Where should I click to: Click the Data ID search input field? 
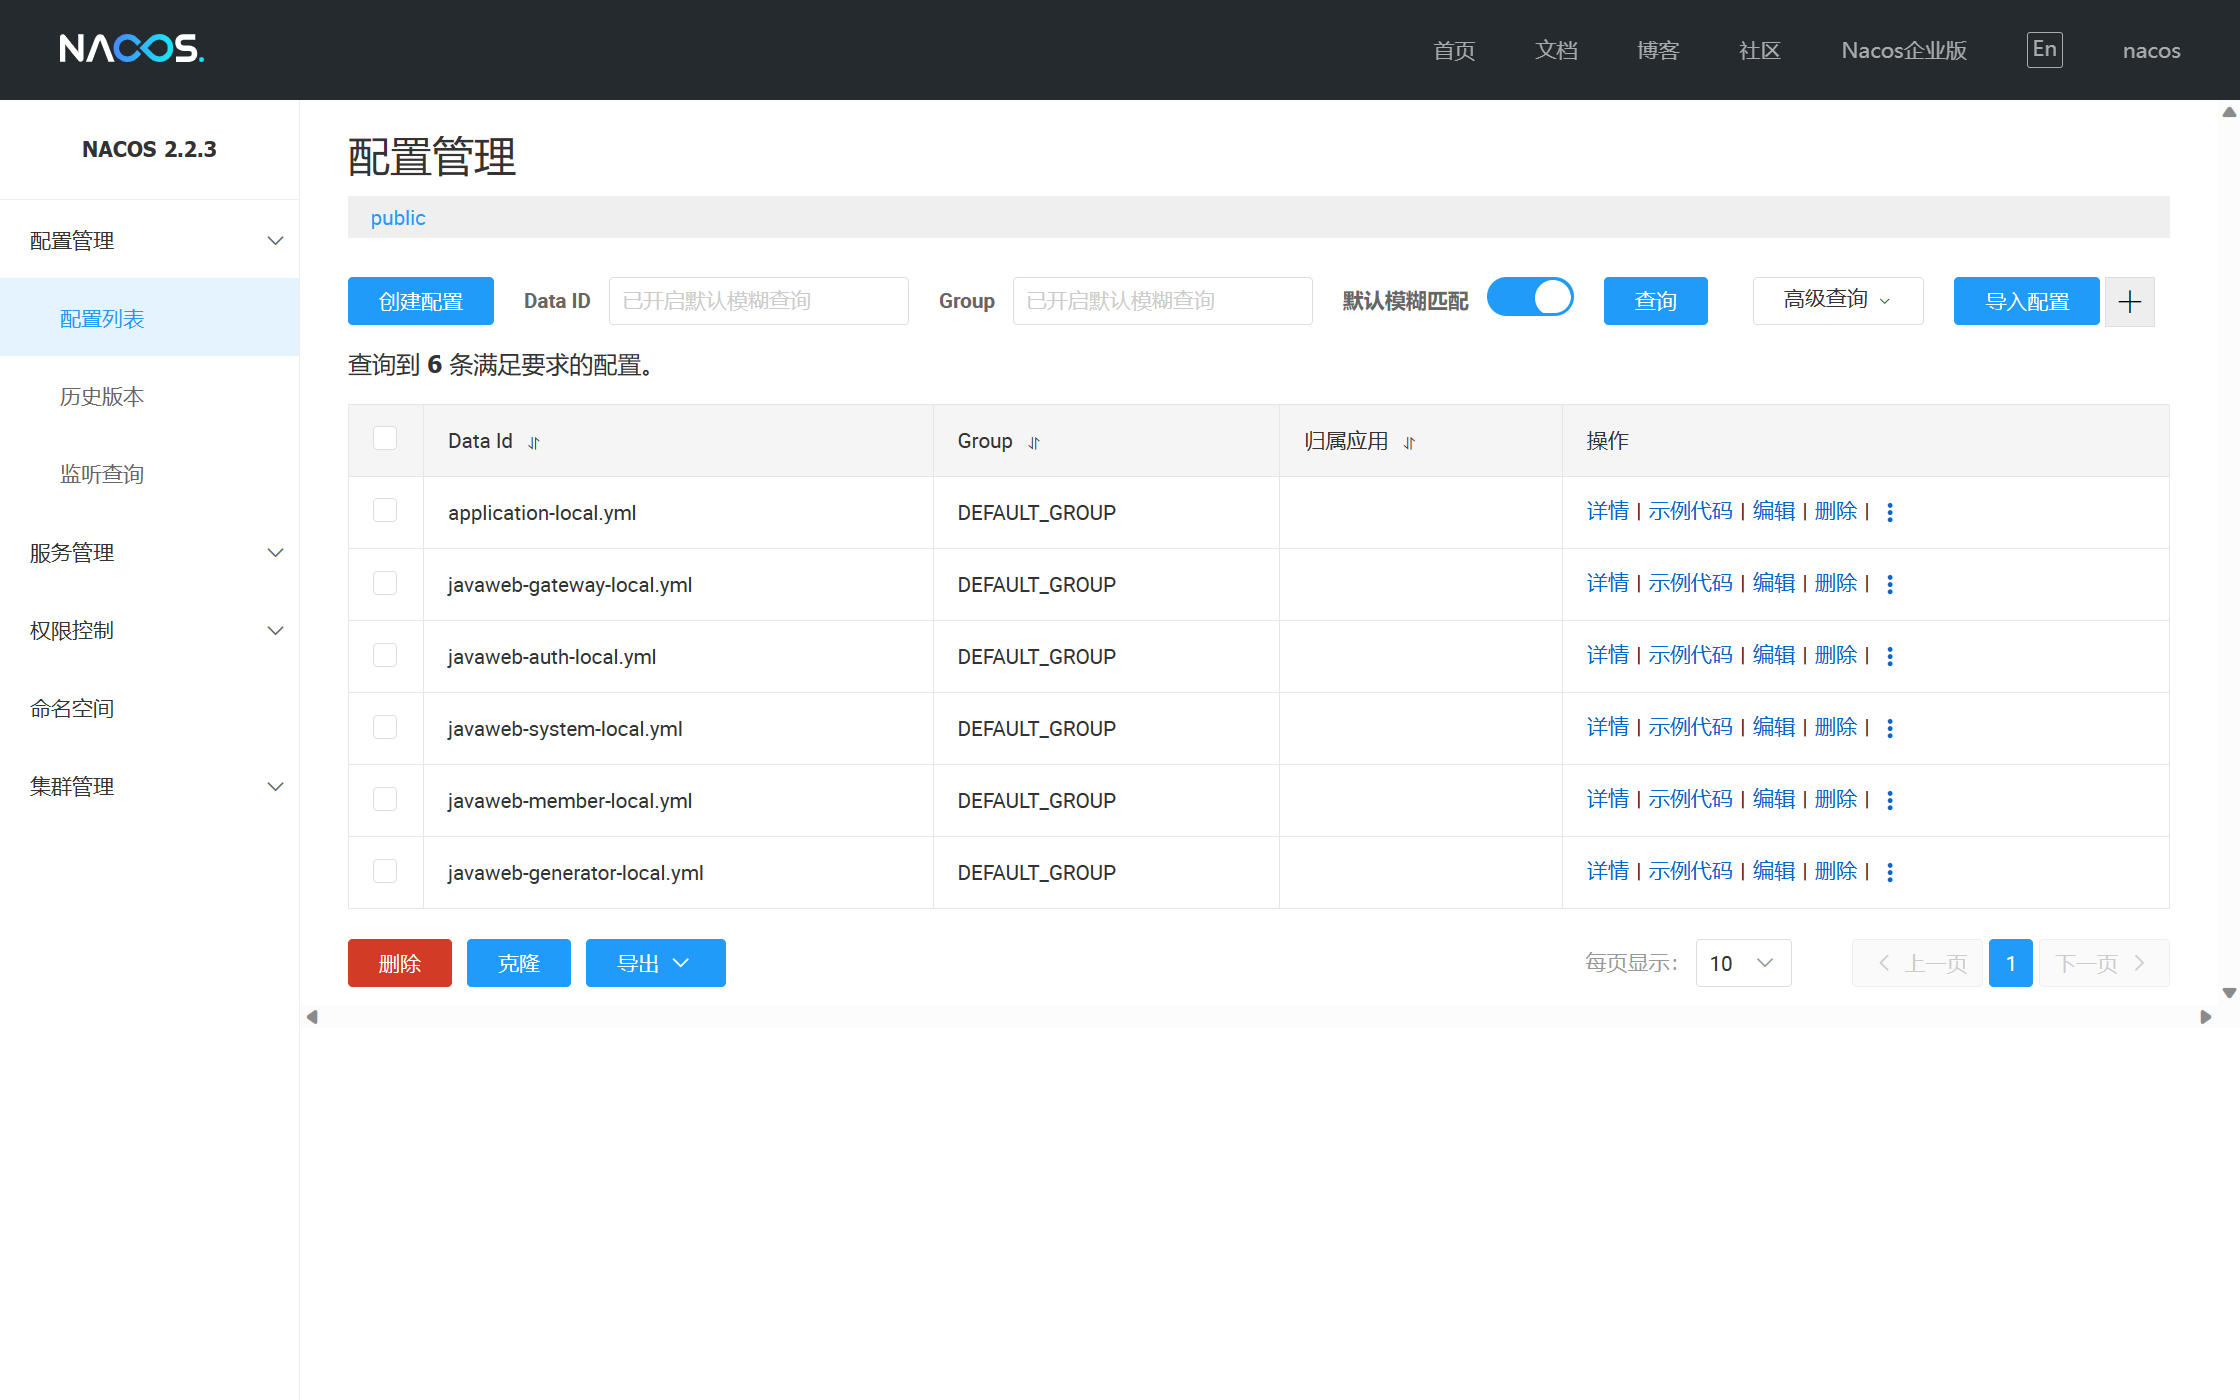(758, 300)
